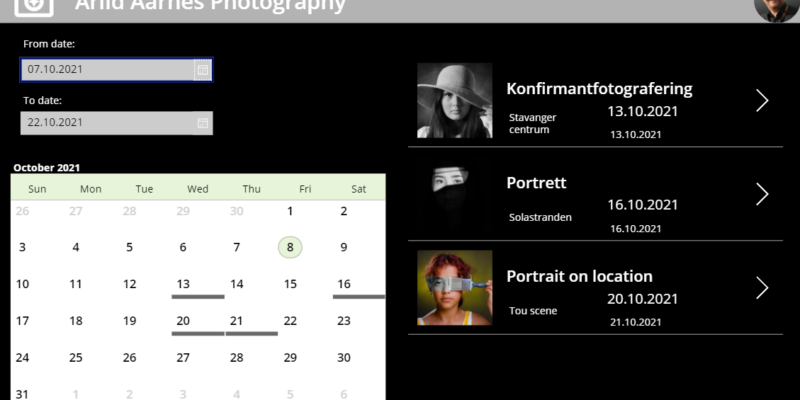Screen dimensions: 800x400
Task: Open Konfirmantfotografering details with the chevron arrow
Action: coord(762,101)
